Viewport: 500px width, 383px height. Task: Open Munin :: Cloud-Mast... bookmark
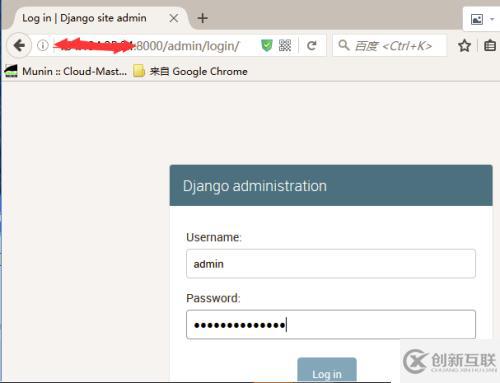(66, 71)
